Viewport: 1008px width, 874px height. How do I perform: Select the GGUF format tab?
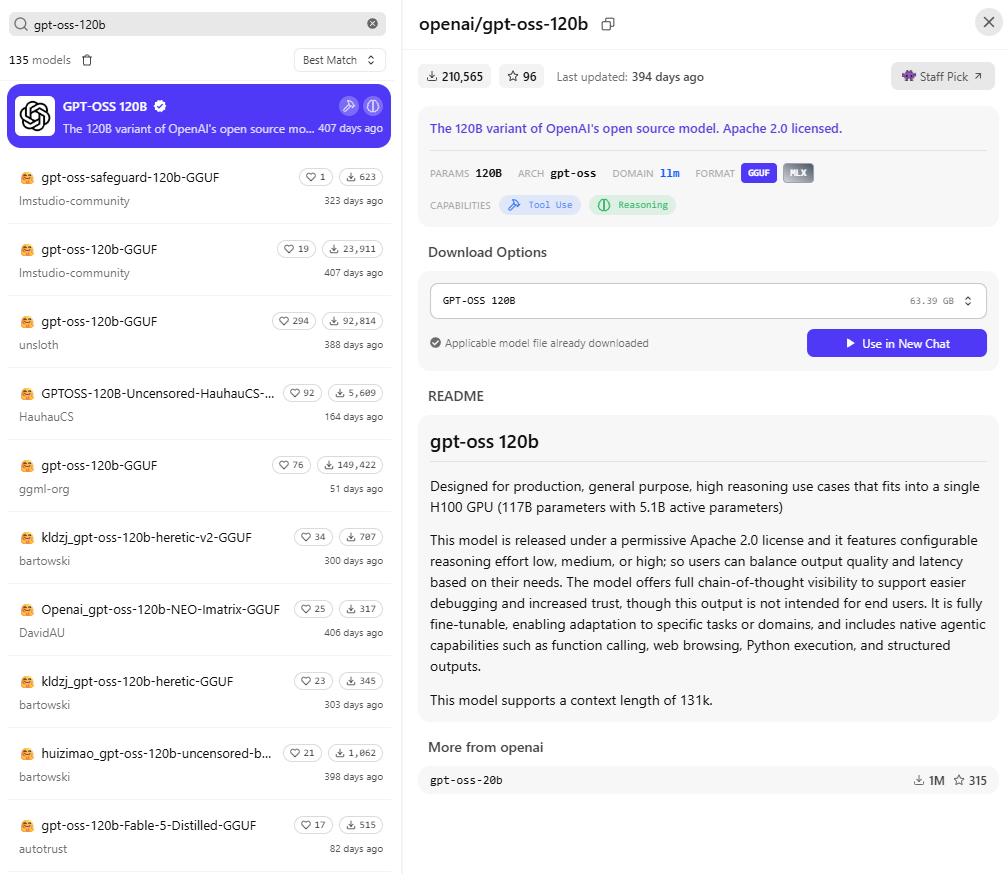click(x=759, y=173)
